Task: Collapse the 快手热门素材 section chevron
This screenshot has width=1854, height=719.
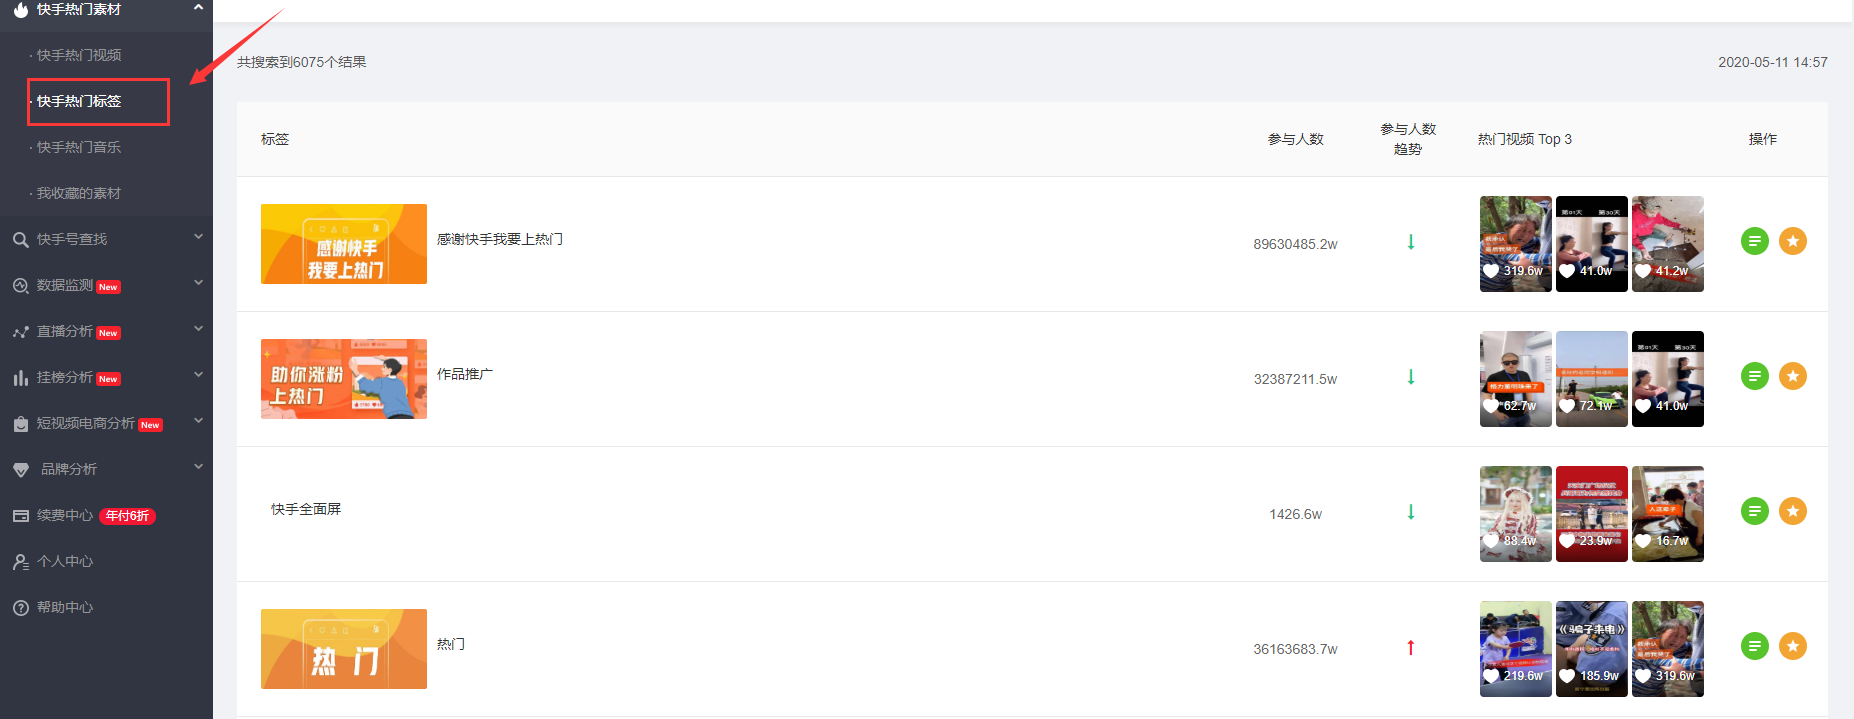Action: pyautogui.click(x=198, y=8)
